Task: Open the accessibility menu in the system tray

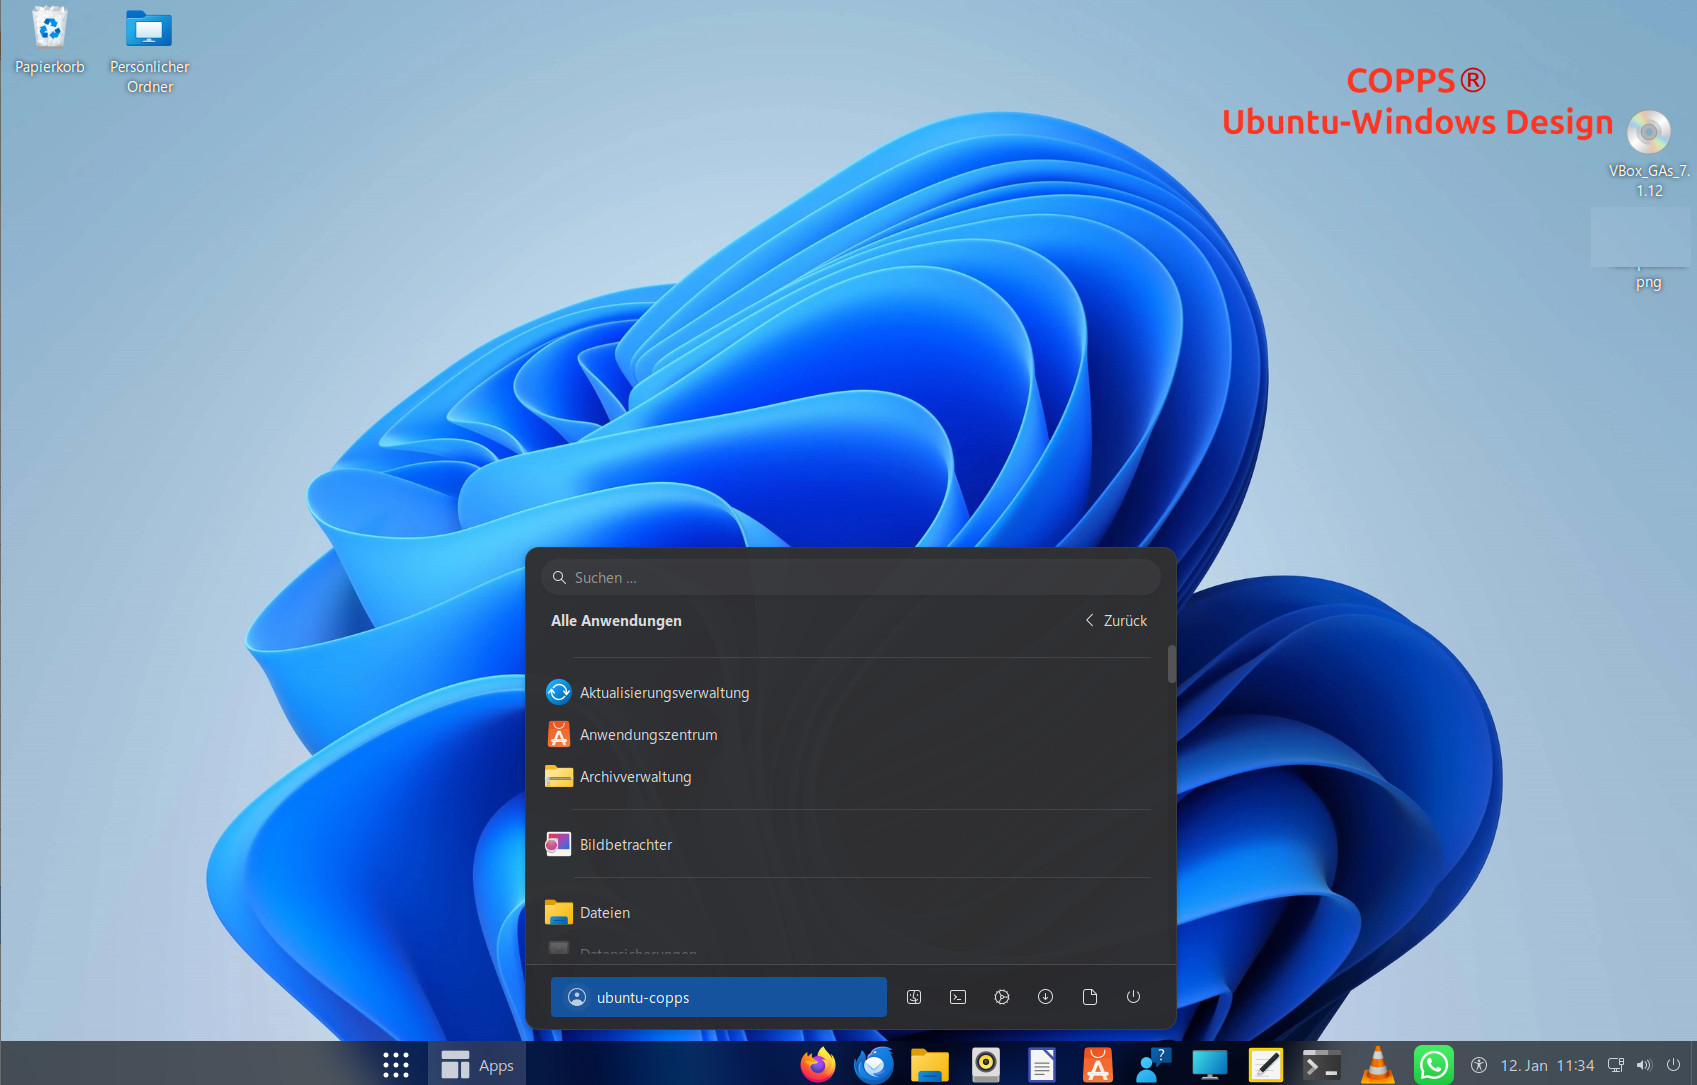Action: 1479,1065
